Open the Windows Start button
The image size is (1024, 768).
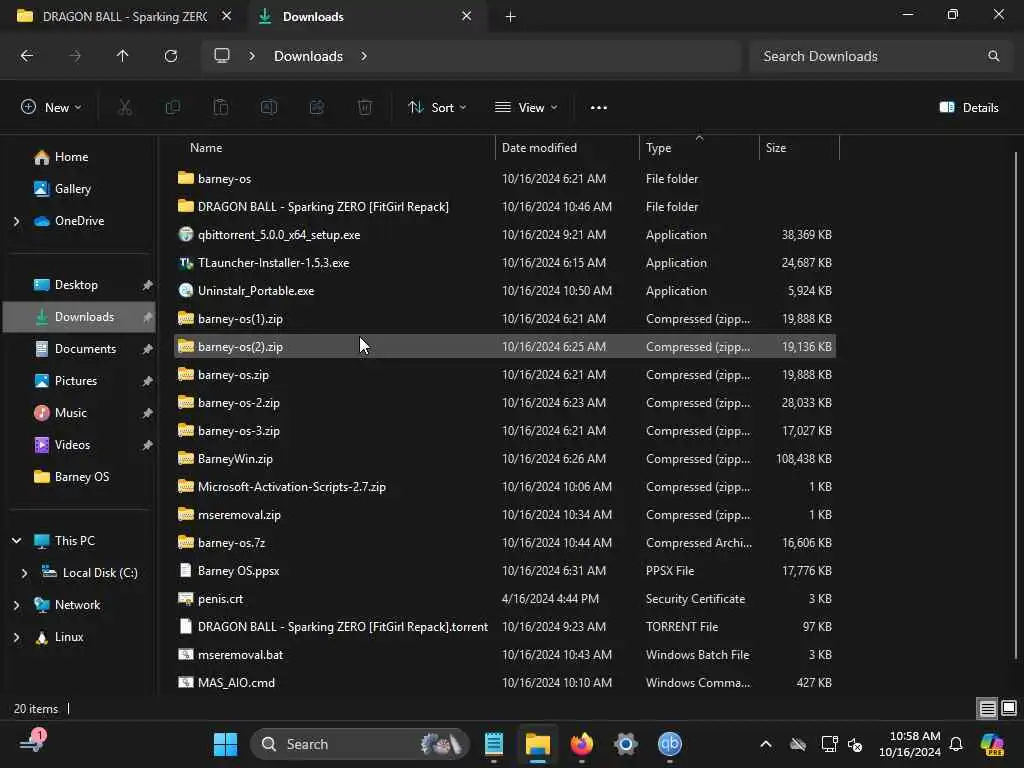point(225,744)
